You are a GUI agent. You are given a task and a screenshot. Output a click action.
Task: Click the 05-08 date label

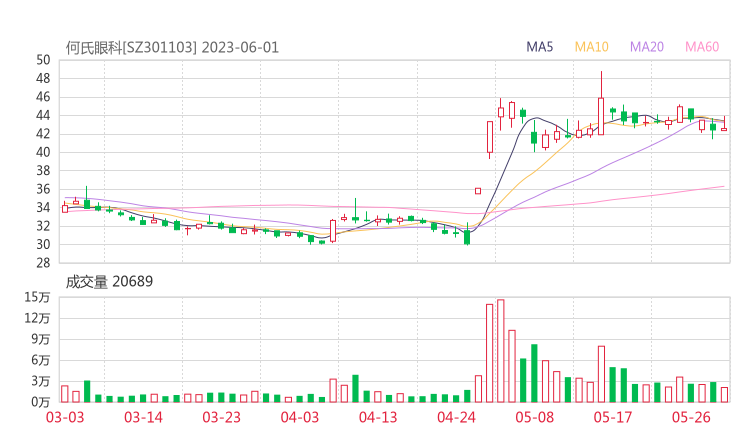534,417
